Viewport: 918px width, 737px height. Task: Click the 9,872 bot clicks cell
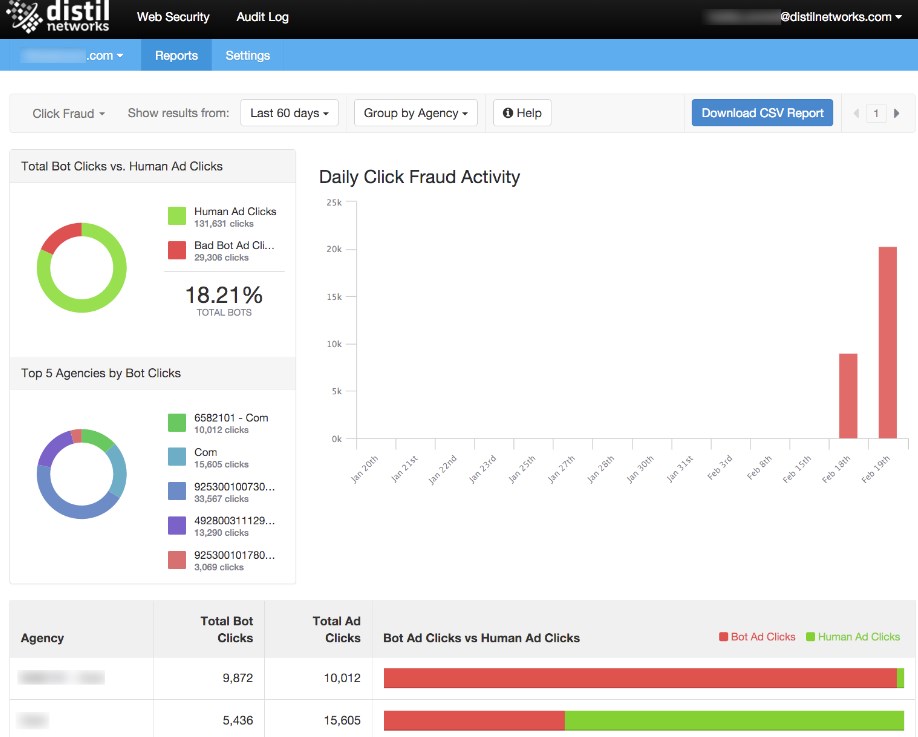pos(238,678)
